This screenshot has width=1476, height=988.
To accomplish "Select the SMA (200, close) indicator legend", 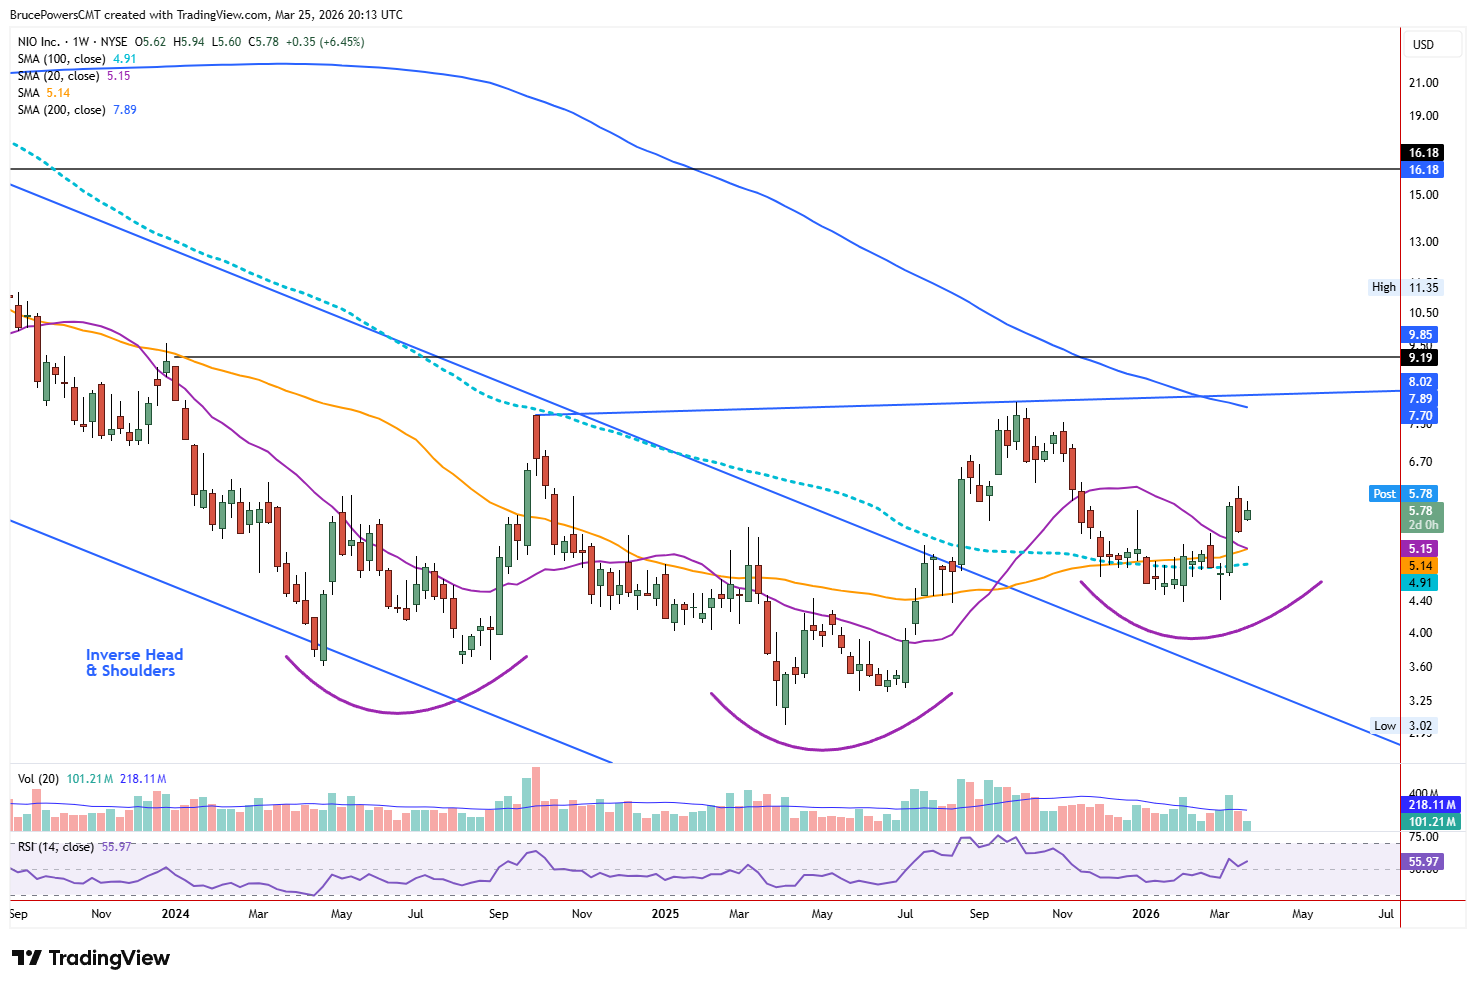I will pos(76,110).
